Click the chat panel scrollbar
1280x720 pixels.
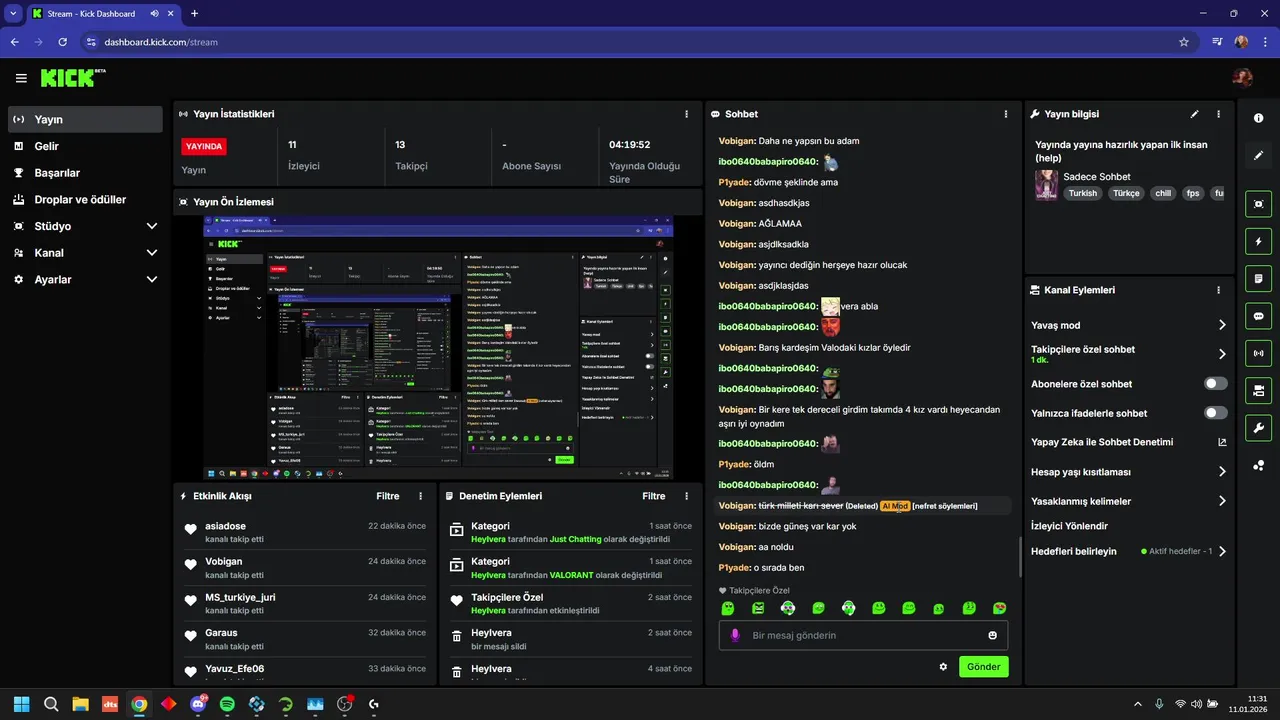[x=1020, y=556]
